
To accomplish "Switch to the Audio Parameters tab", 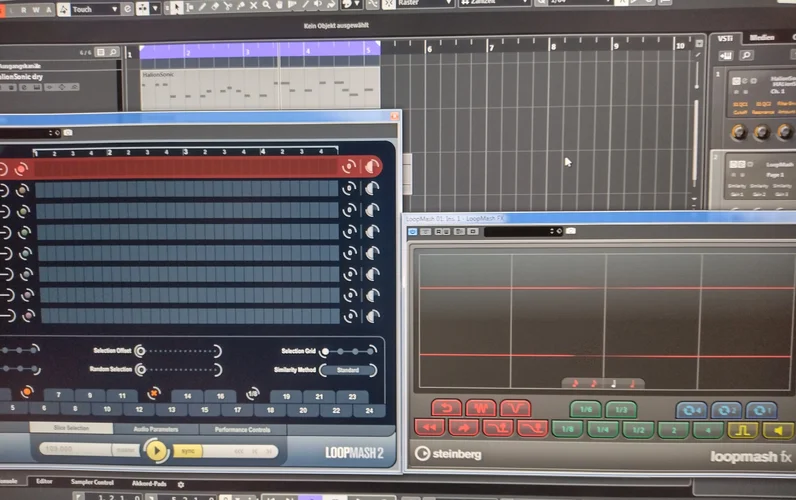I will pos(156,429).
